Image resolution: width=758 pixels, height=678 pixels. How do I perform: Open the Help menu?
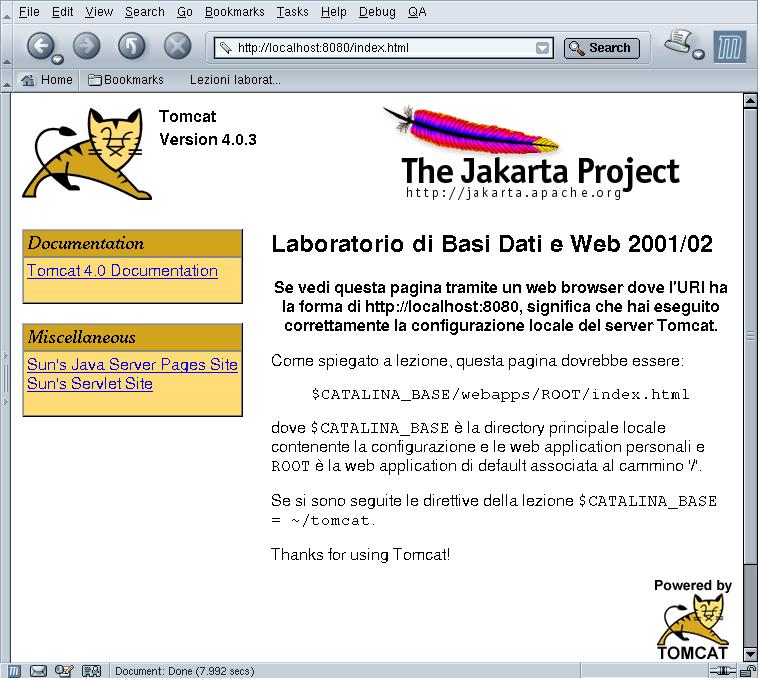[334, 12]
